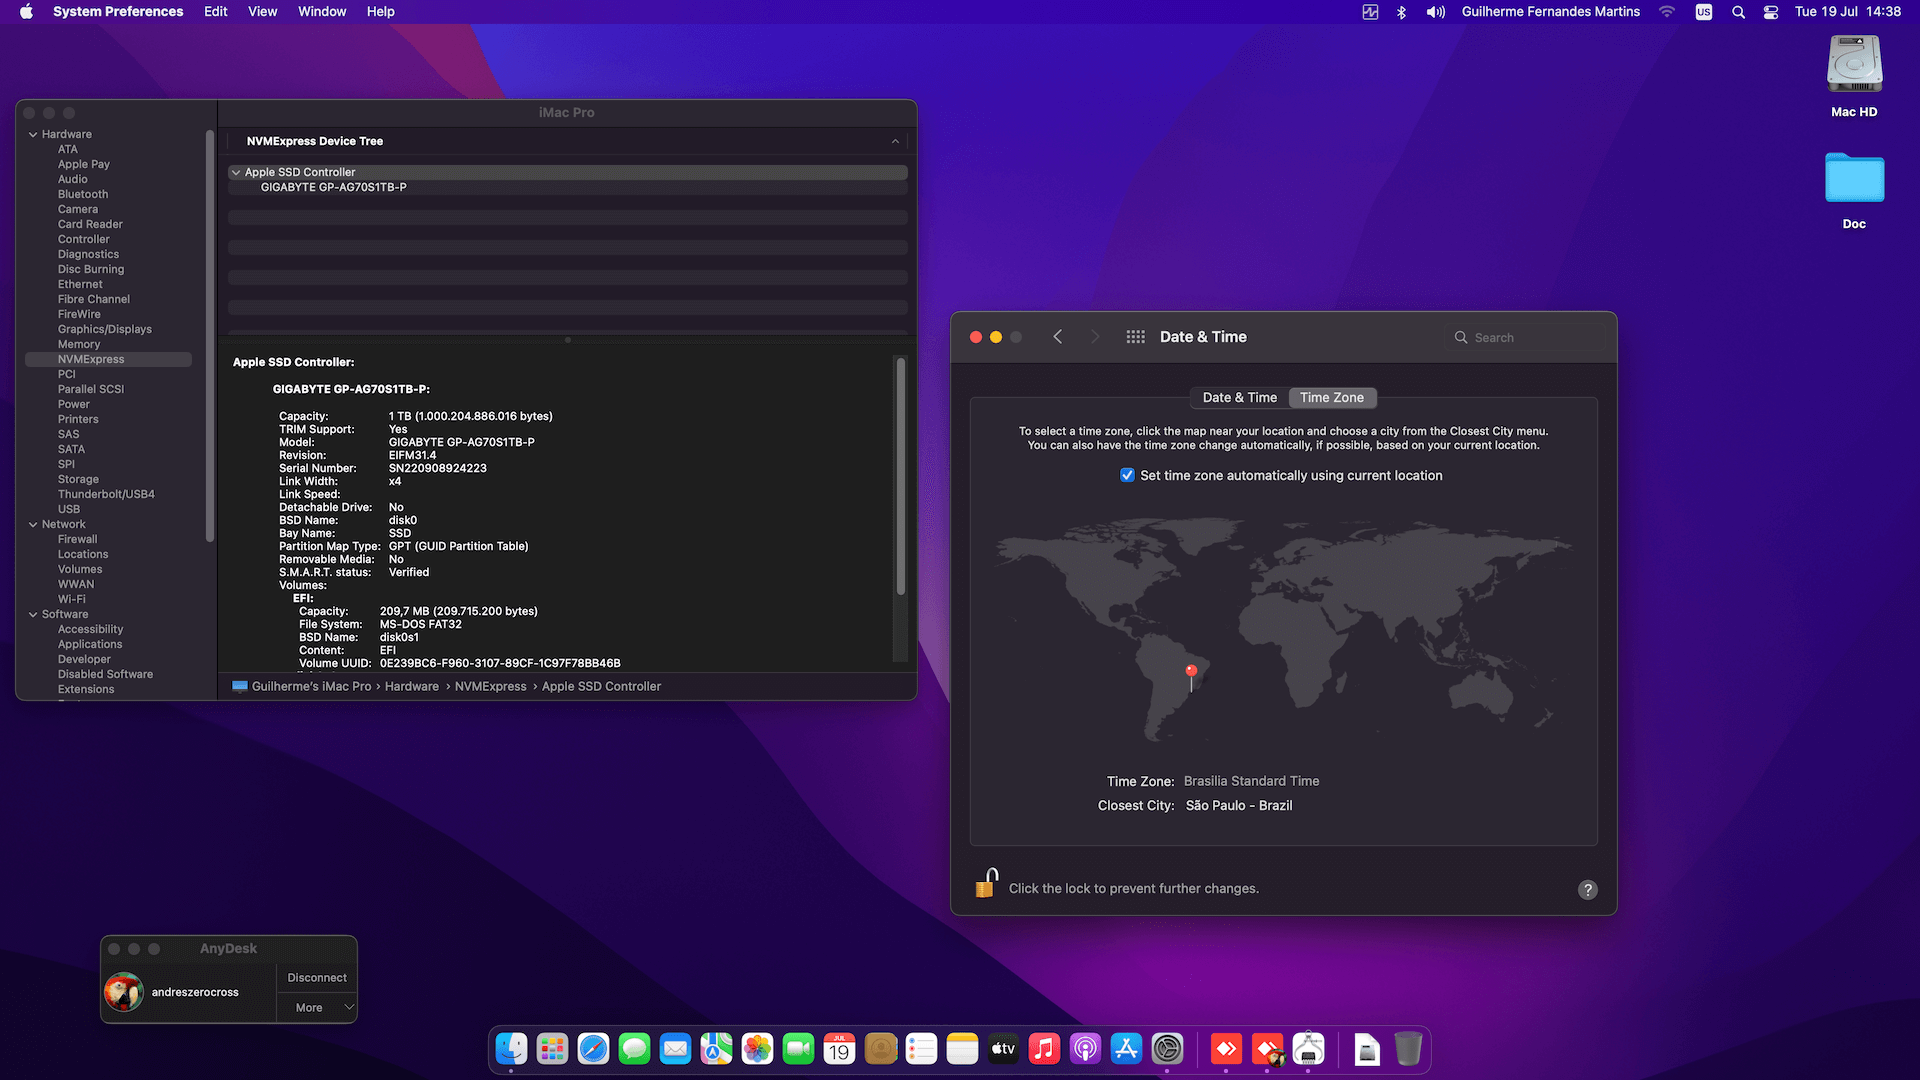Open Calendar app in the Dock
This screenshot has height=1080, width=1920.
pos(839,1049)
